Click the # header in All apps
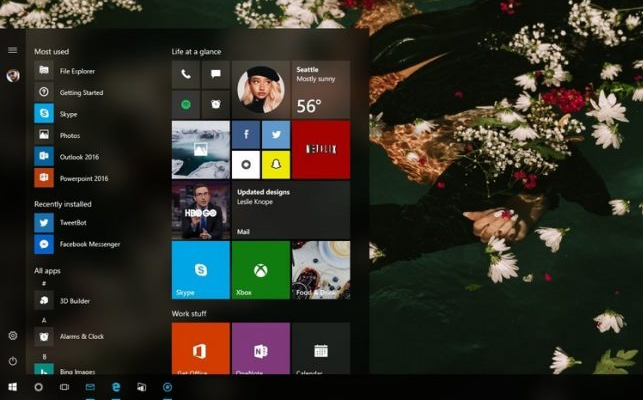The image size is (643, 400). [44, 285]
